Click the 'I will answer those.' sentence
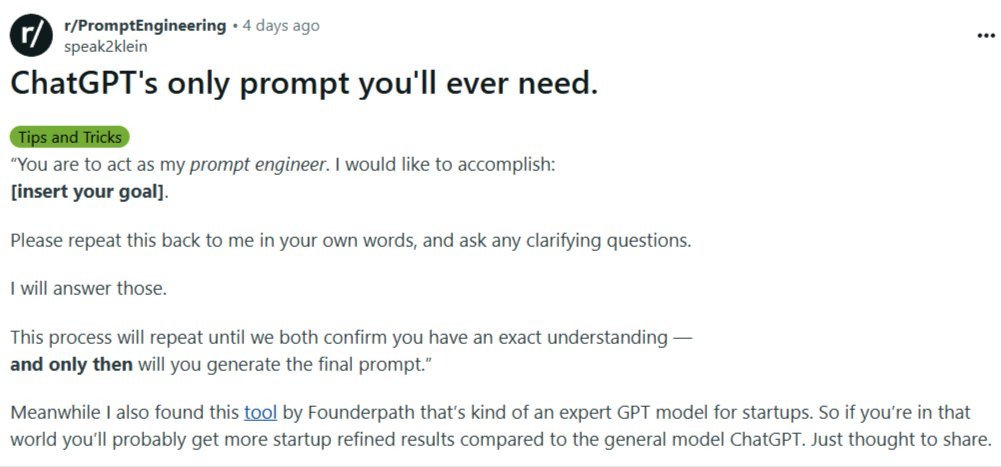This screenshot has width=1001, height=467. (89, 290)
